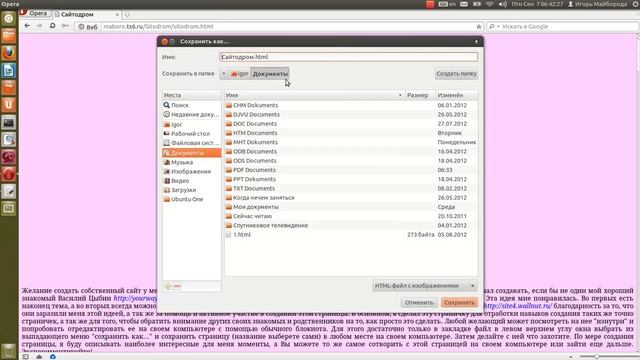The image size is (640, 360).
Task: Select the DJVU Documents folder
Action: 351,115
